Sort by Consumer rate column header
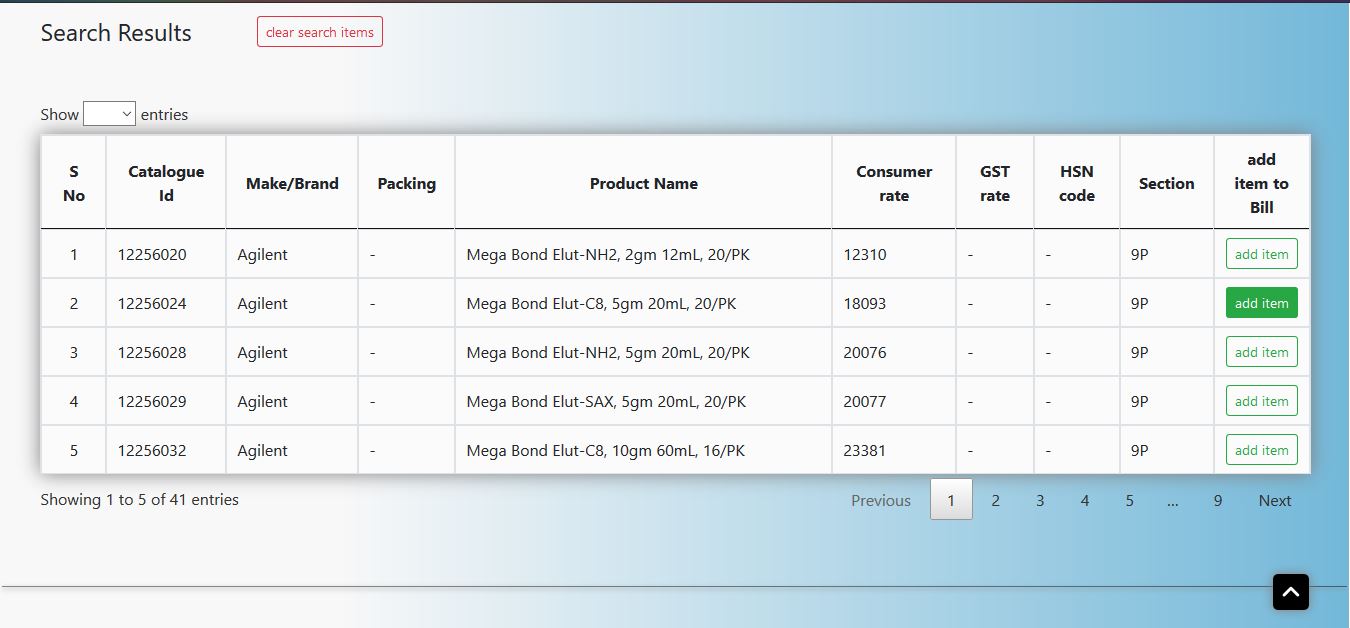1350x628 pixels. tap(894, 183)
